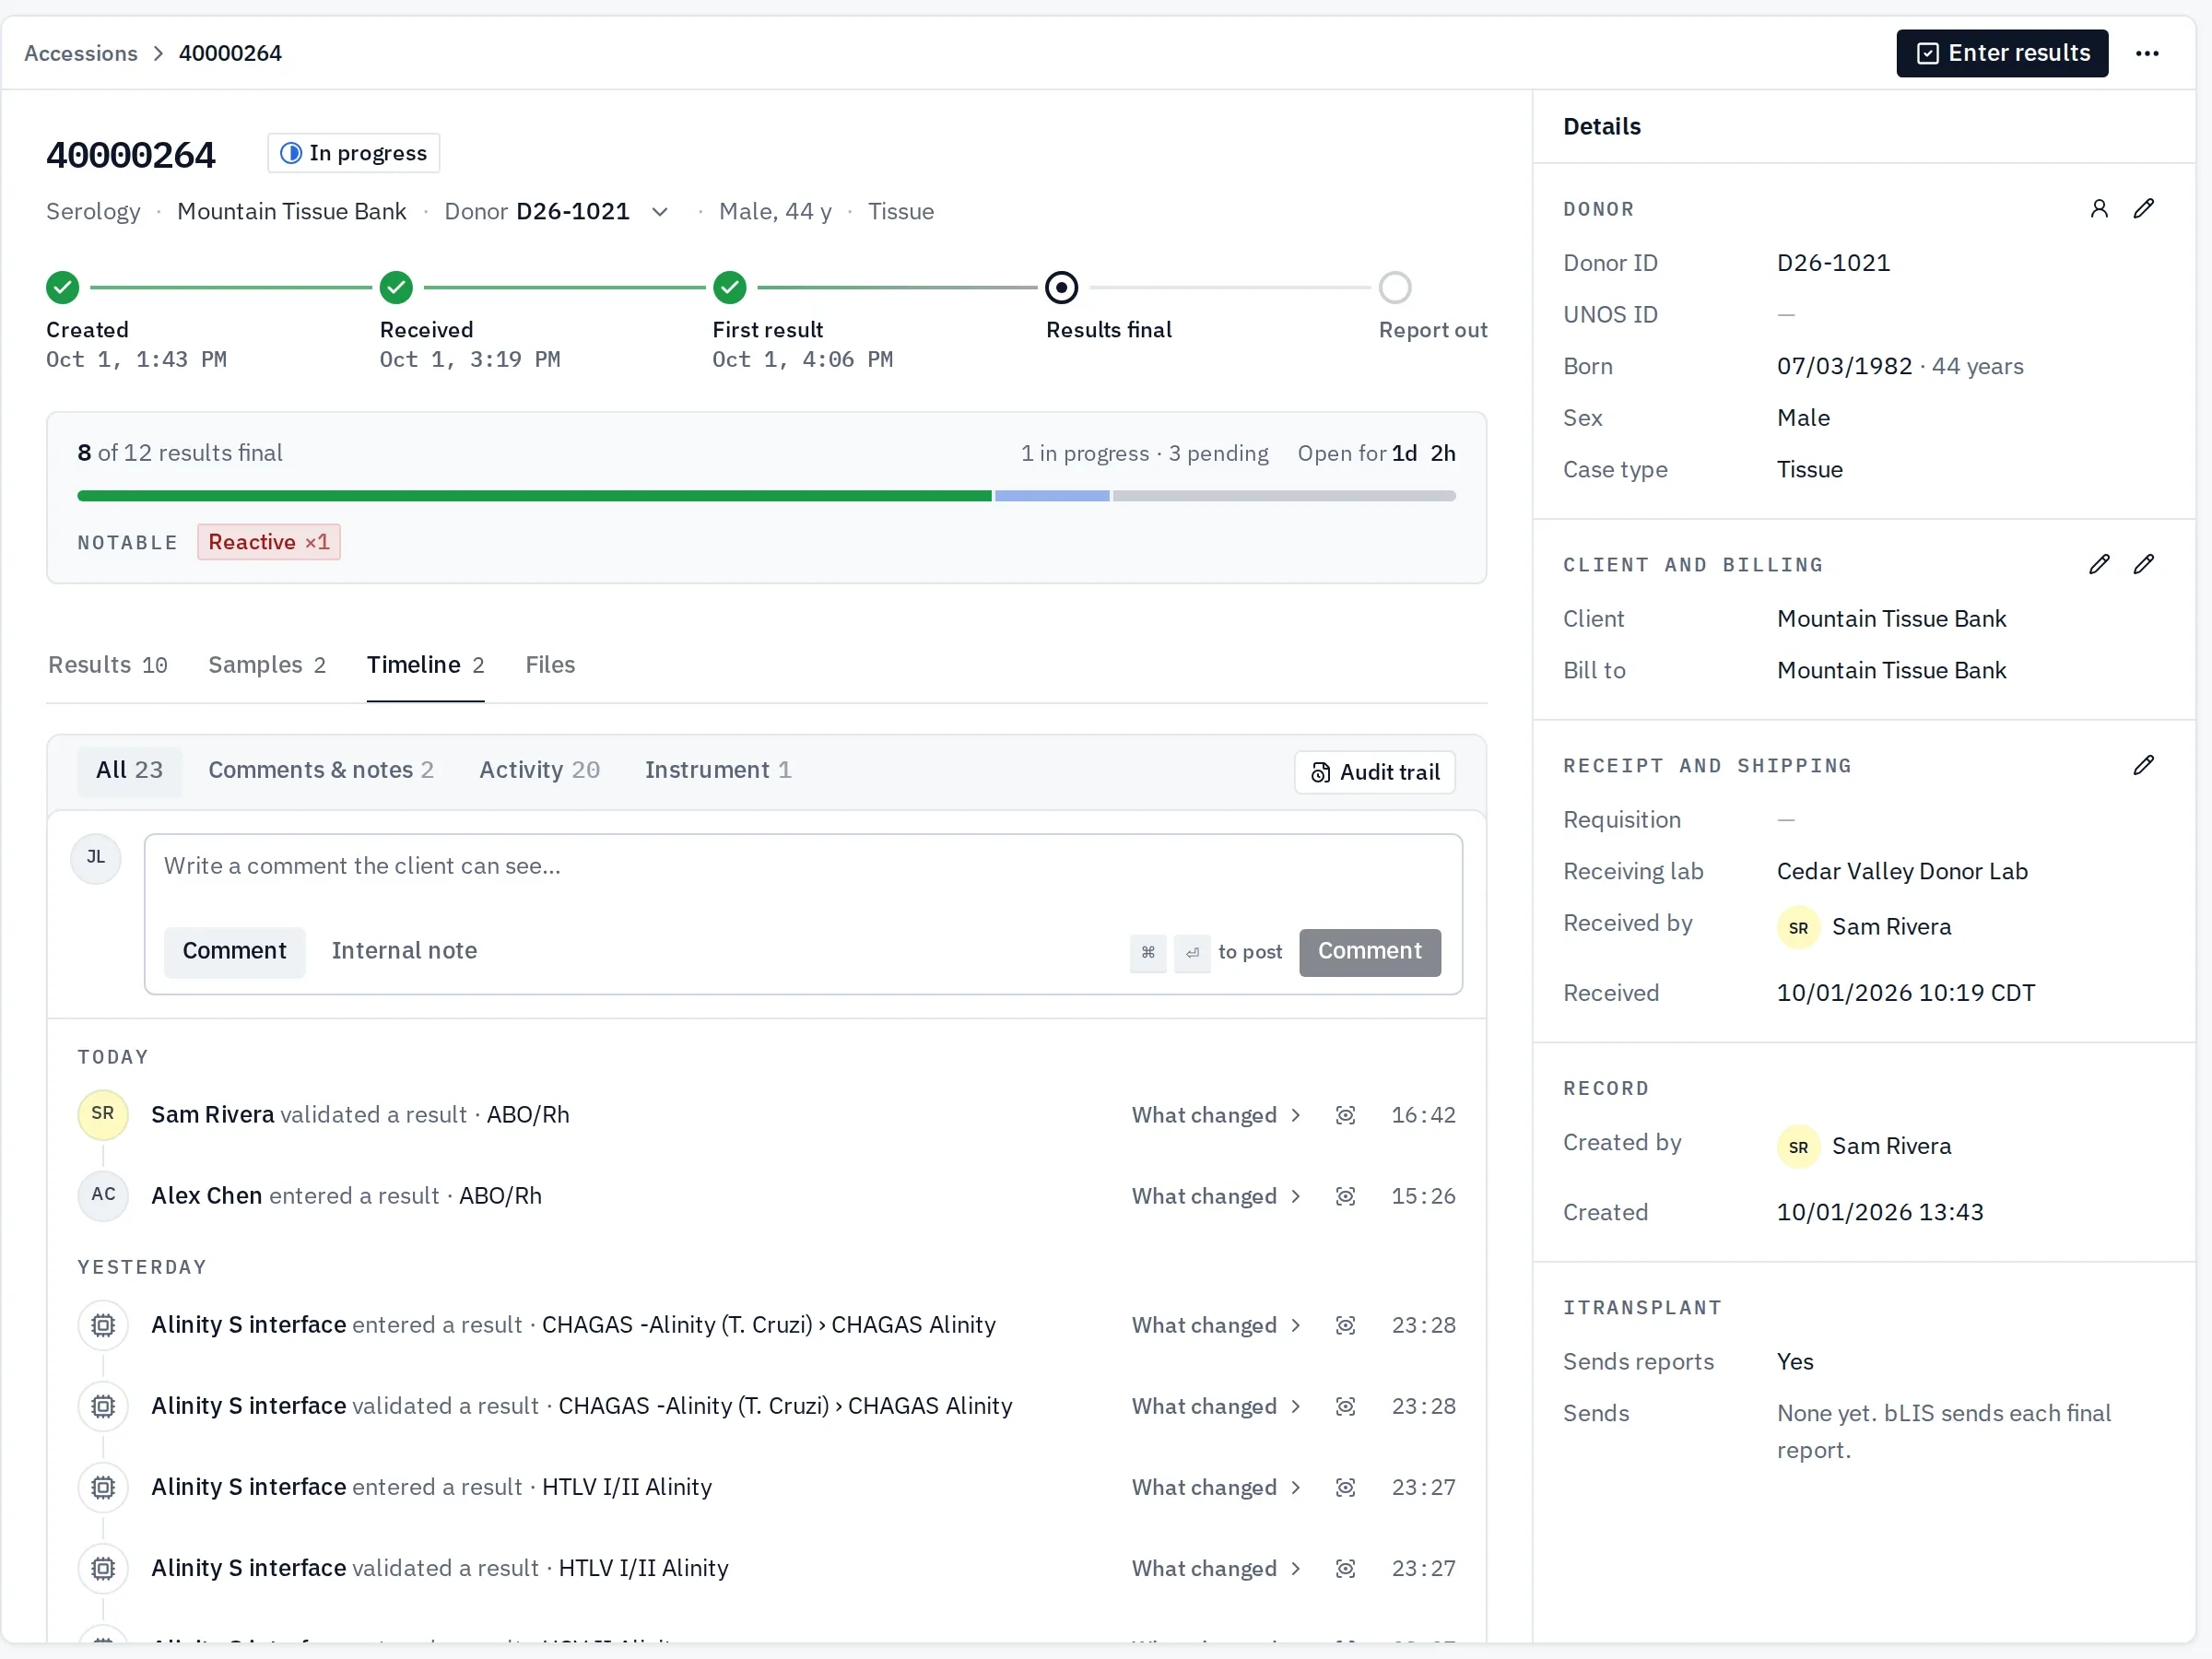The image size is (2212, 1659).
Task: Click in the client comment text field
Action: (803, 867)
